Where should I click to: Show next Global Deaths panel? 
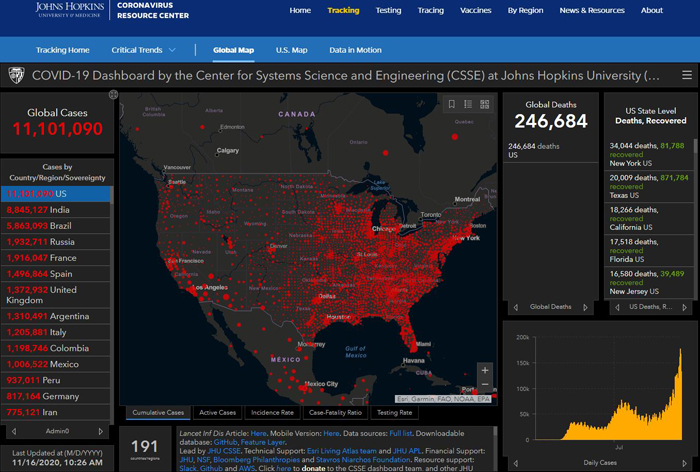tap(585, 307)
